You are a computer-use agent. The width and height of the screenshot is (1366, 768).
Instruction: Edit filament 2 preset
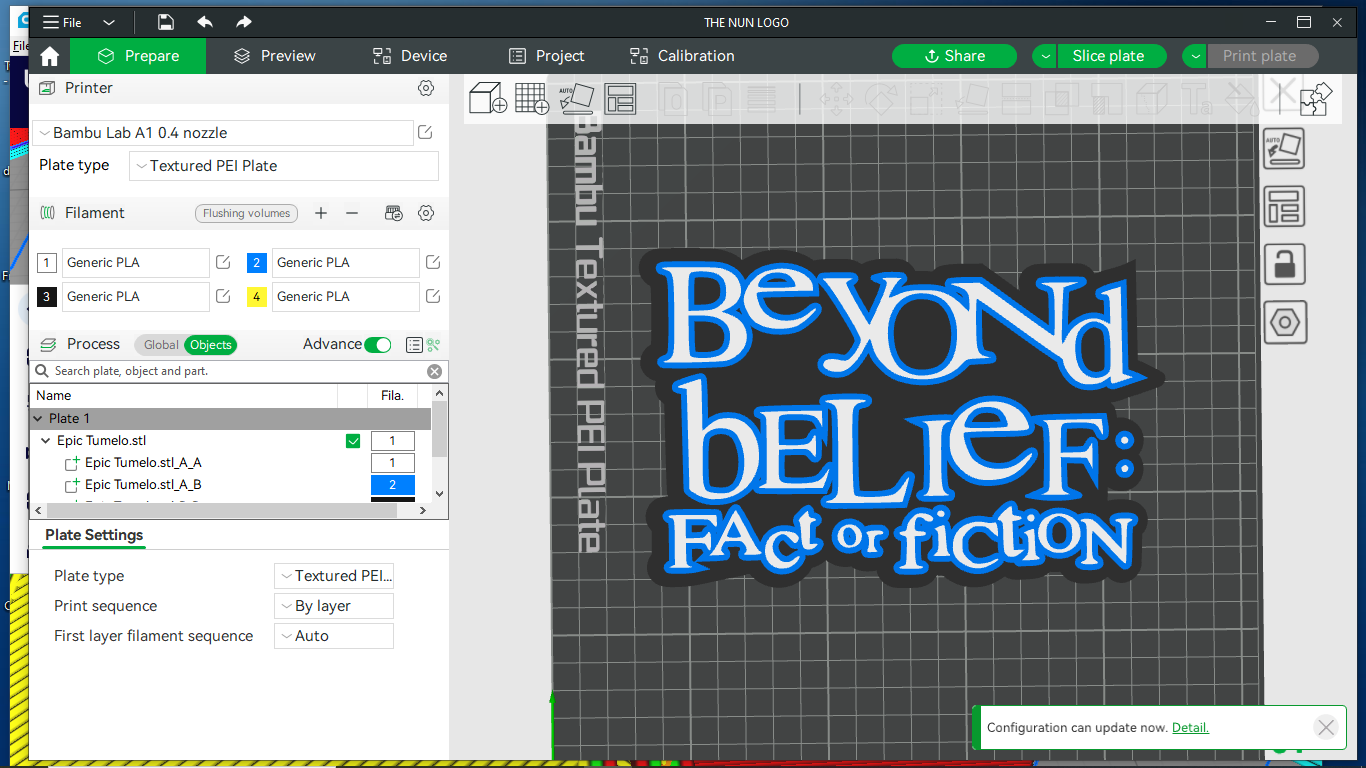click(433, 262)
